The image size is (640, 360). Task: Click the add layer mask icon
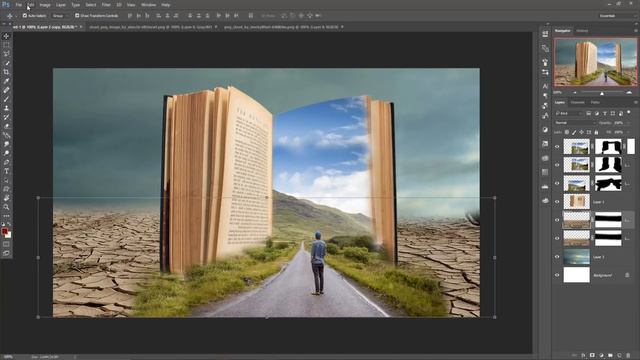[592, 356]
